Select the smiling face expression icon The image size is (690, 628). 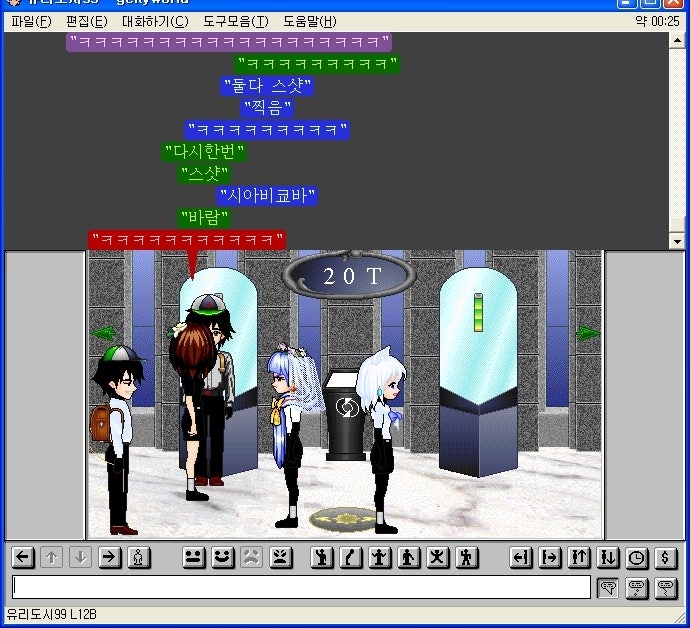click(223, 558)
